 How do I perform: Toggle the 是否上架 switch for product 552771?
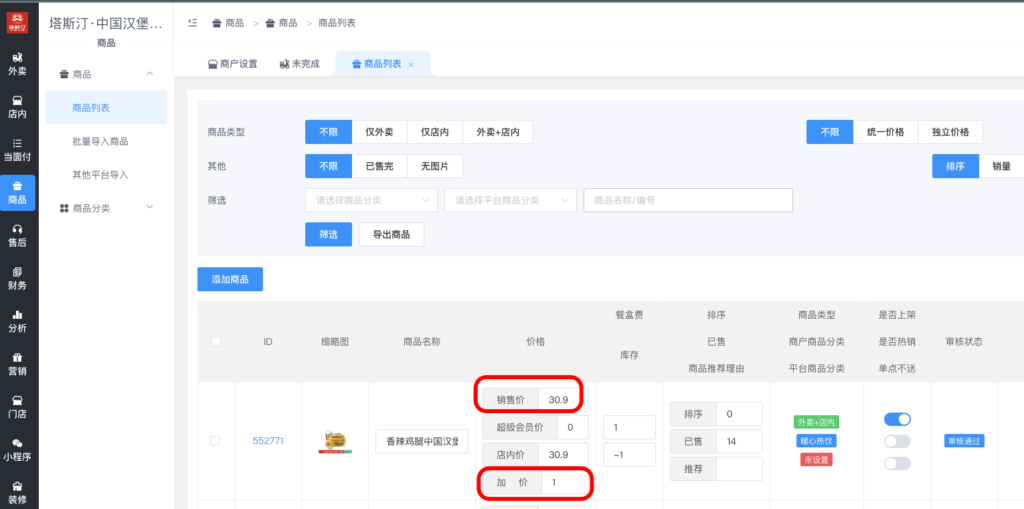click(x=897, y=419)
